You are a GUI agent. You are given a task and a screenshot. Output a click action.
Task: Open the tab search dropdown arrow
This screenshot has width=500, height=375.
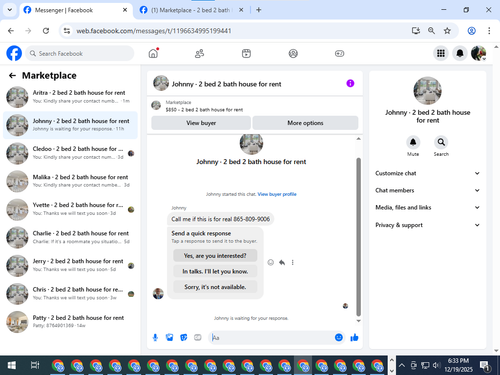(10, 10)
